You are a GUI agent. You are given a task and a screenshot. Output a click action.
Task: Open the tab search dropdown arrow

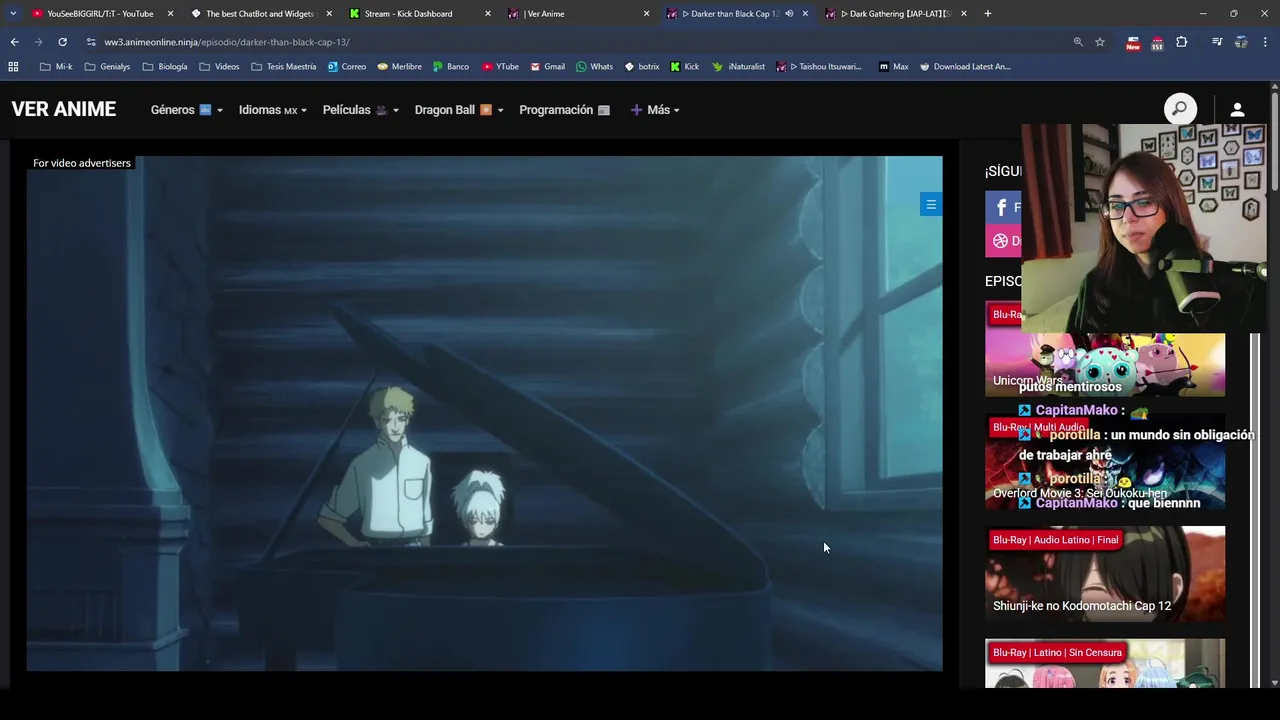(x=13, y=14)
